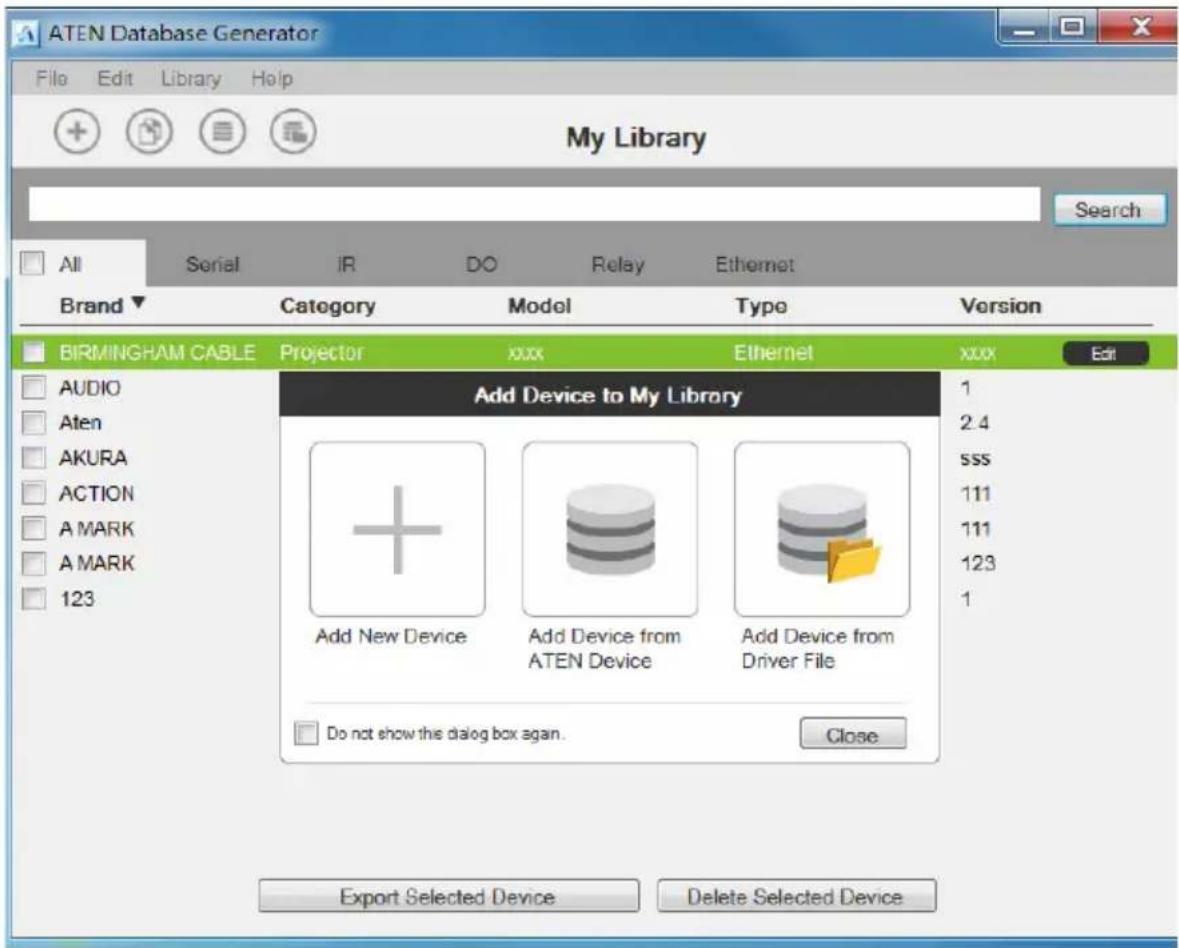
Task: Click the database export toolbar icon
Action: 293,132
